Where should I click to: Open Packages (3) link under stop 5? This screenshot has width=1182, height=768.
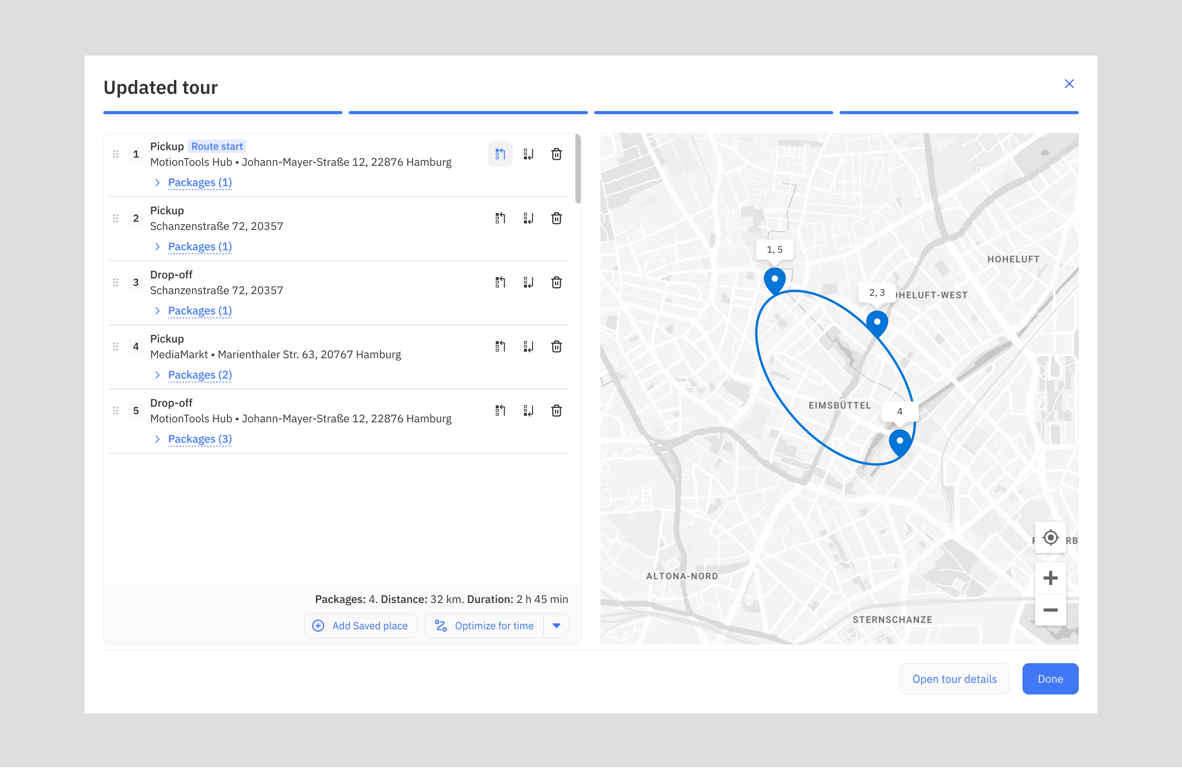200,439
